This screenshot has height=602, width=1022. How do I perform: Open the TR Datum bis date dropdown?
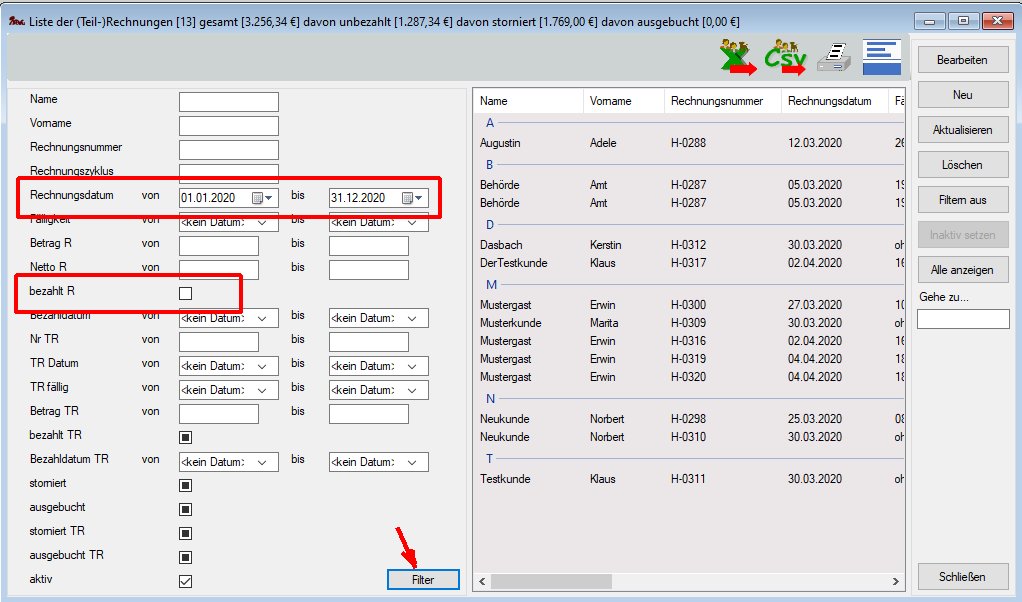(x=412, y=366)
